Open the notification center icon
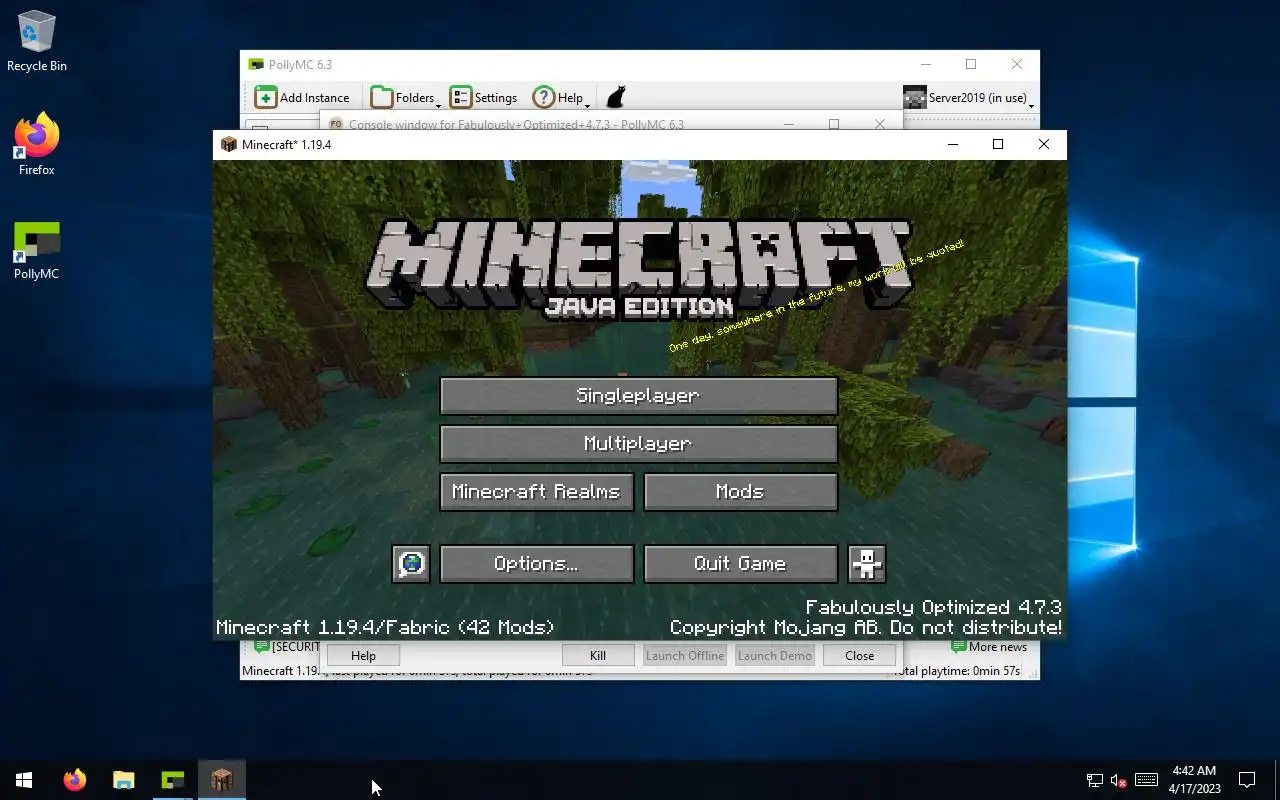Viewport: 1280px width, 800px height. click(x=1247, y=780)
